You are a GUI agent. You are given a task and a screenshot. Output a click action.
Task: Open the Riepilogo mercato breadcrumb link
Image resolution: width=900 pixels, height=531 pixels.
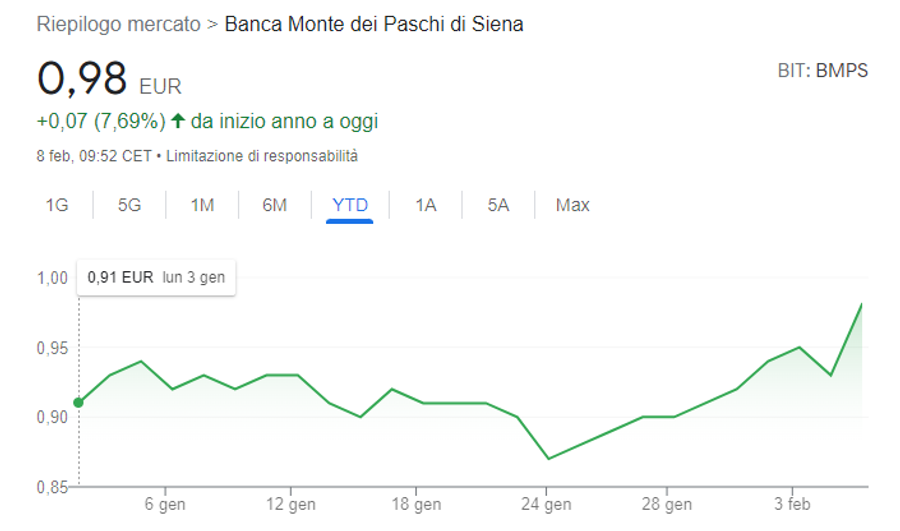(x=118, y=24)
